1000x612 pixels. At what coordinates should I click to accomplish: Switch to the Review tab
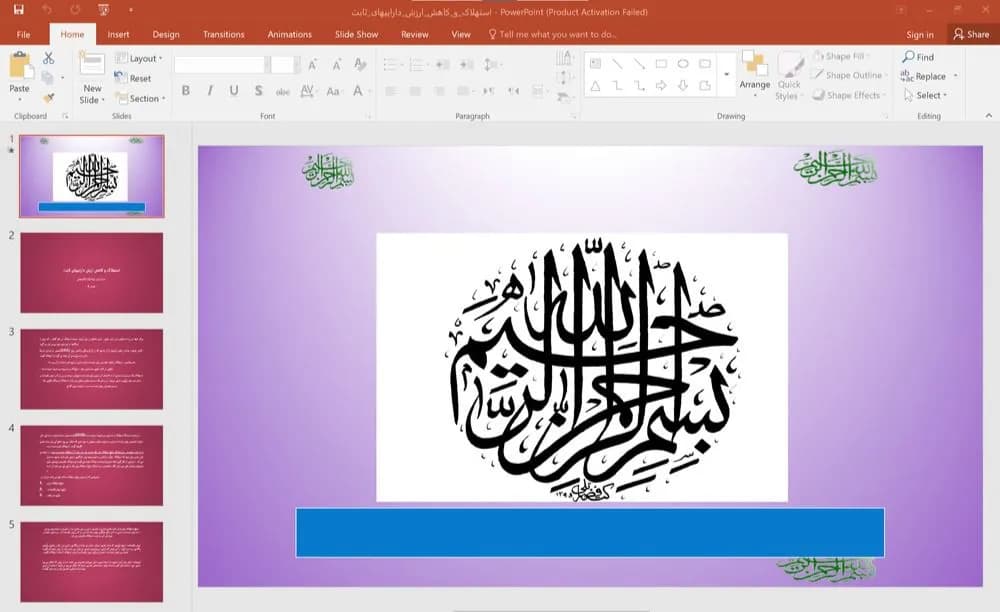point(415,34)
